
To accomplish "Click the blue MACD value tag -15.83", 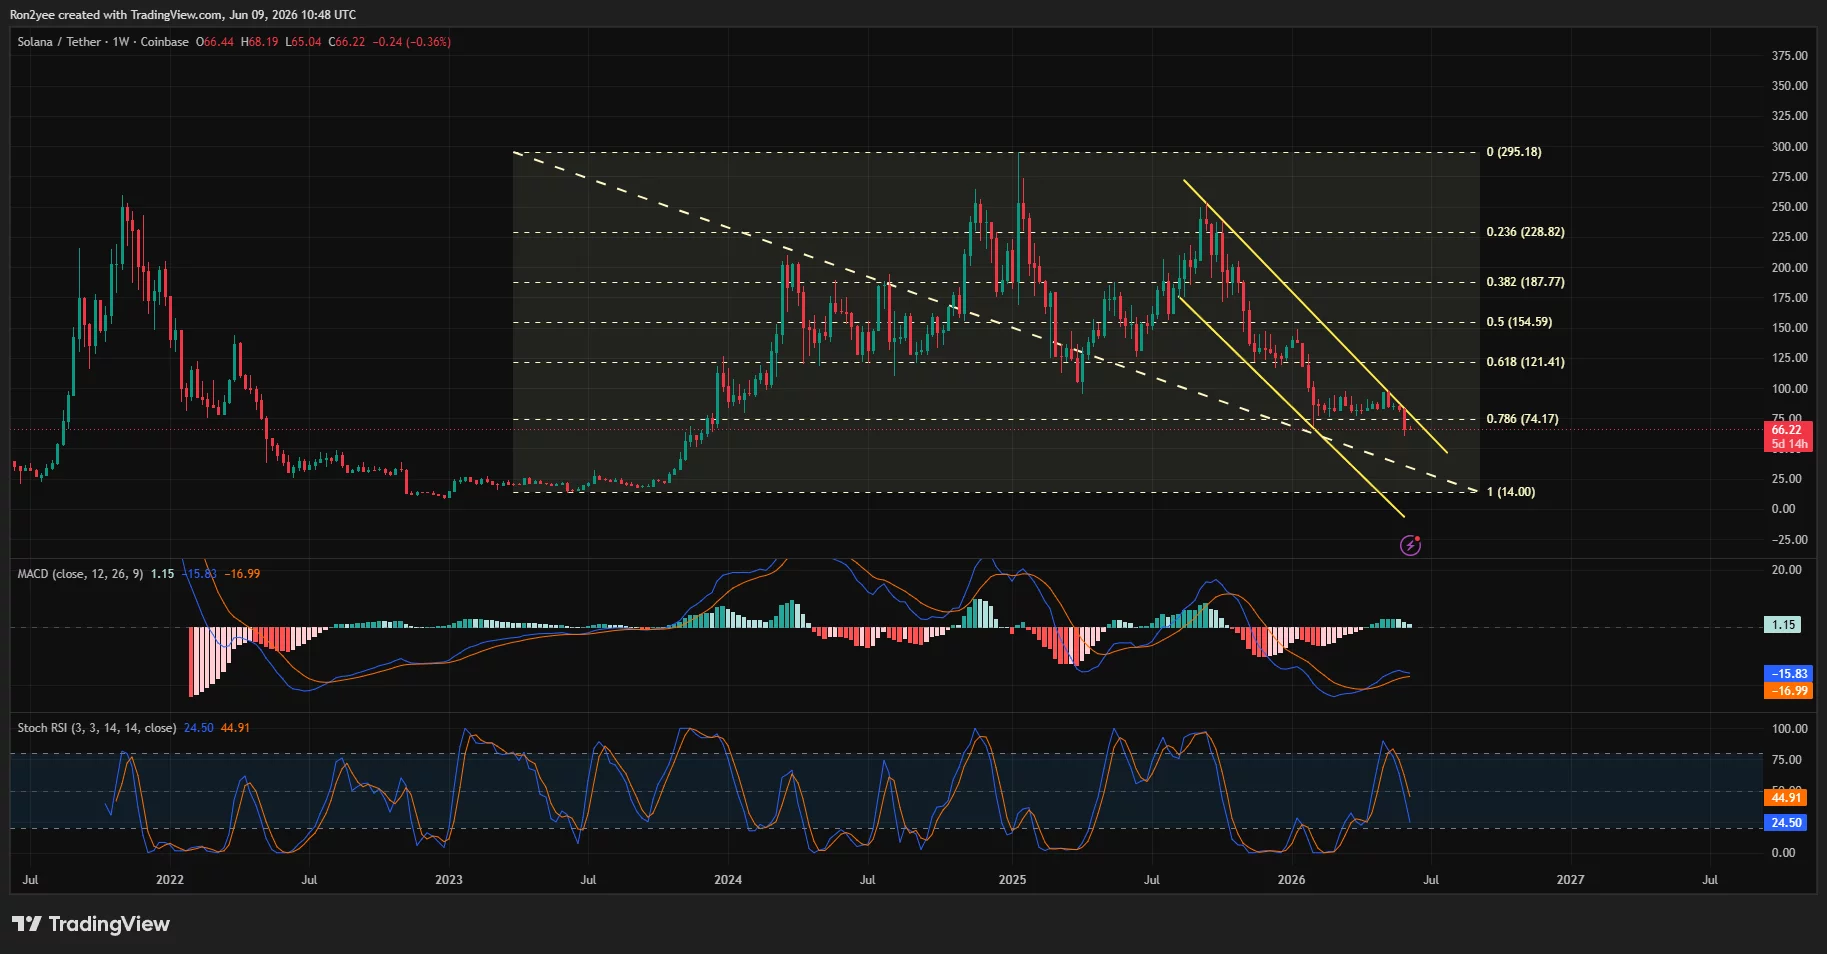I will pyautogui.click(x=1788, y=674).
